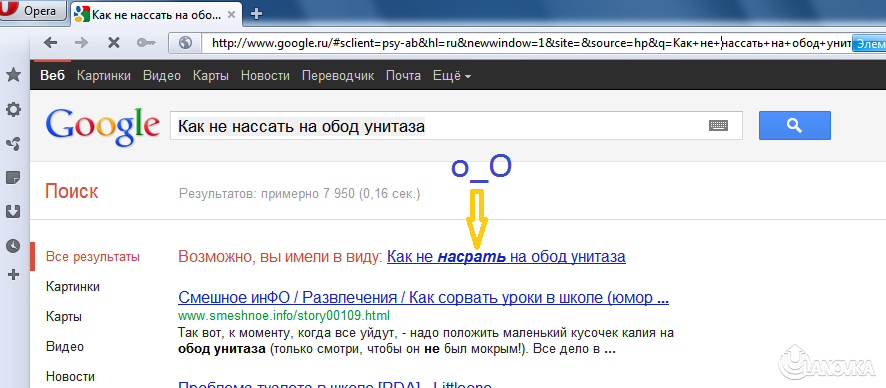Screen dimensions: 886x388
Task: Add a panel with sidebar plus
Action: pos(13,275)
